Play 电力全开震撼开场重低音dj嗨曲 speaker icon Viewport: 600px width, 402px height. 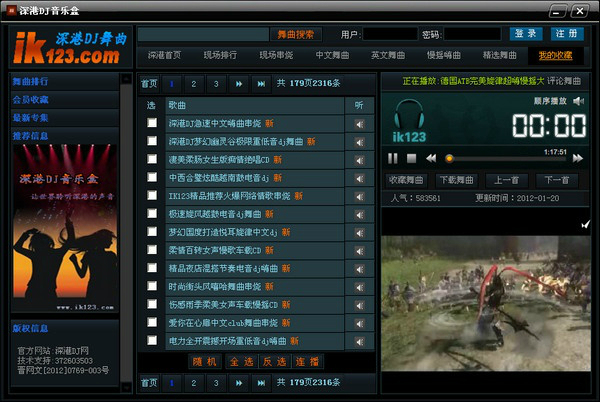click(359, 342)
